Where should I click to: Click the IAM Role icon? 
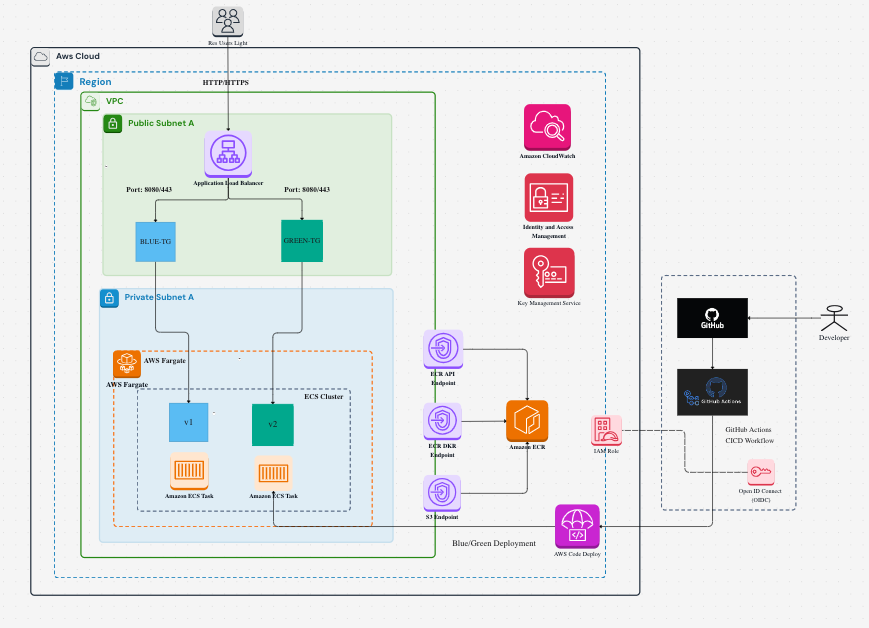click(x=606, y=431)
